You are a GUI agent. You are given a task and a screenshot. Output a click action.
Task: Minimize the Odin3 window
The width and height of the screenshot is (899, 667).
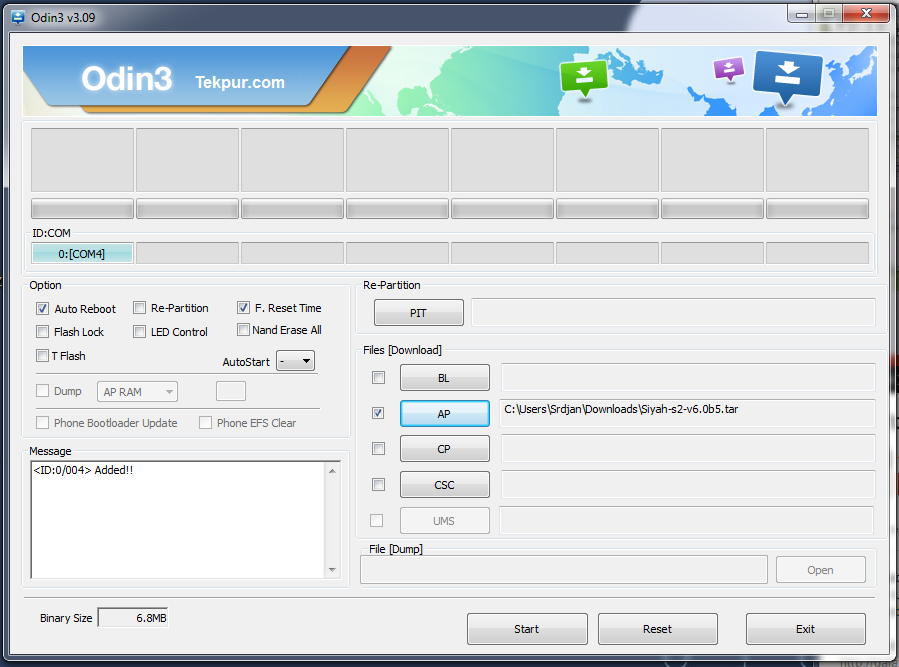pyautogui.click(x=802, y=14)
